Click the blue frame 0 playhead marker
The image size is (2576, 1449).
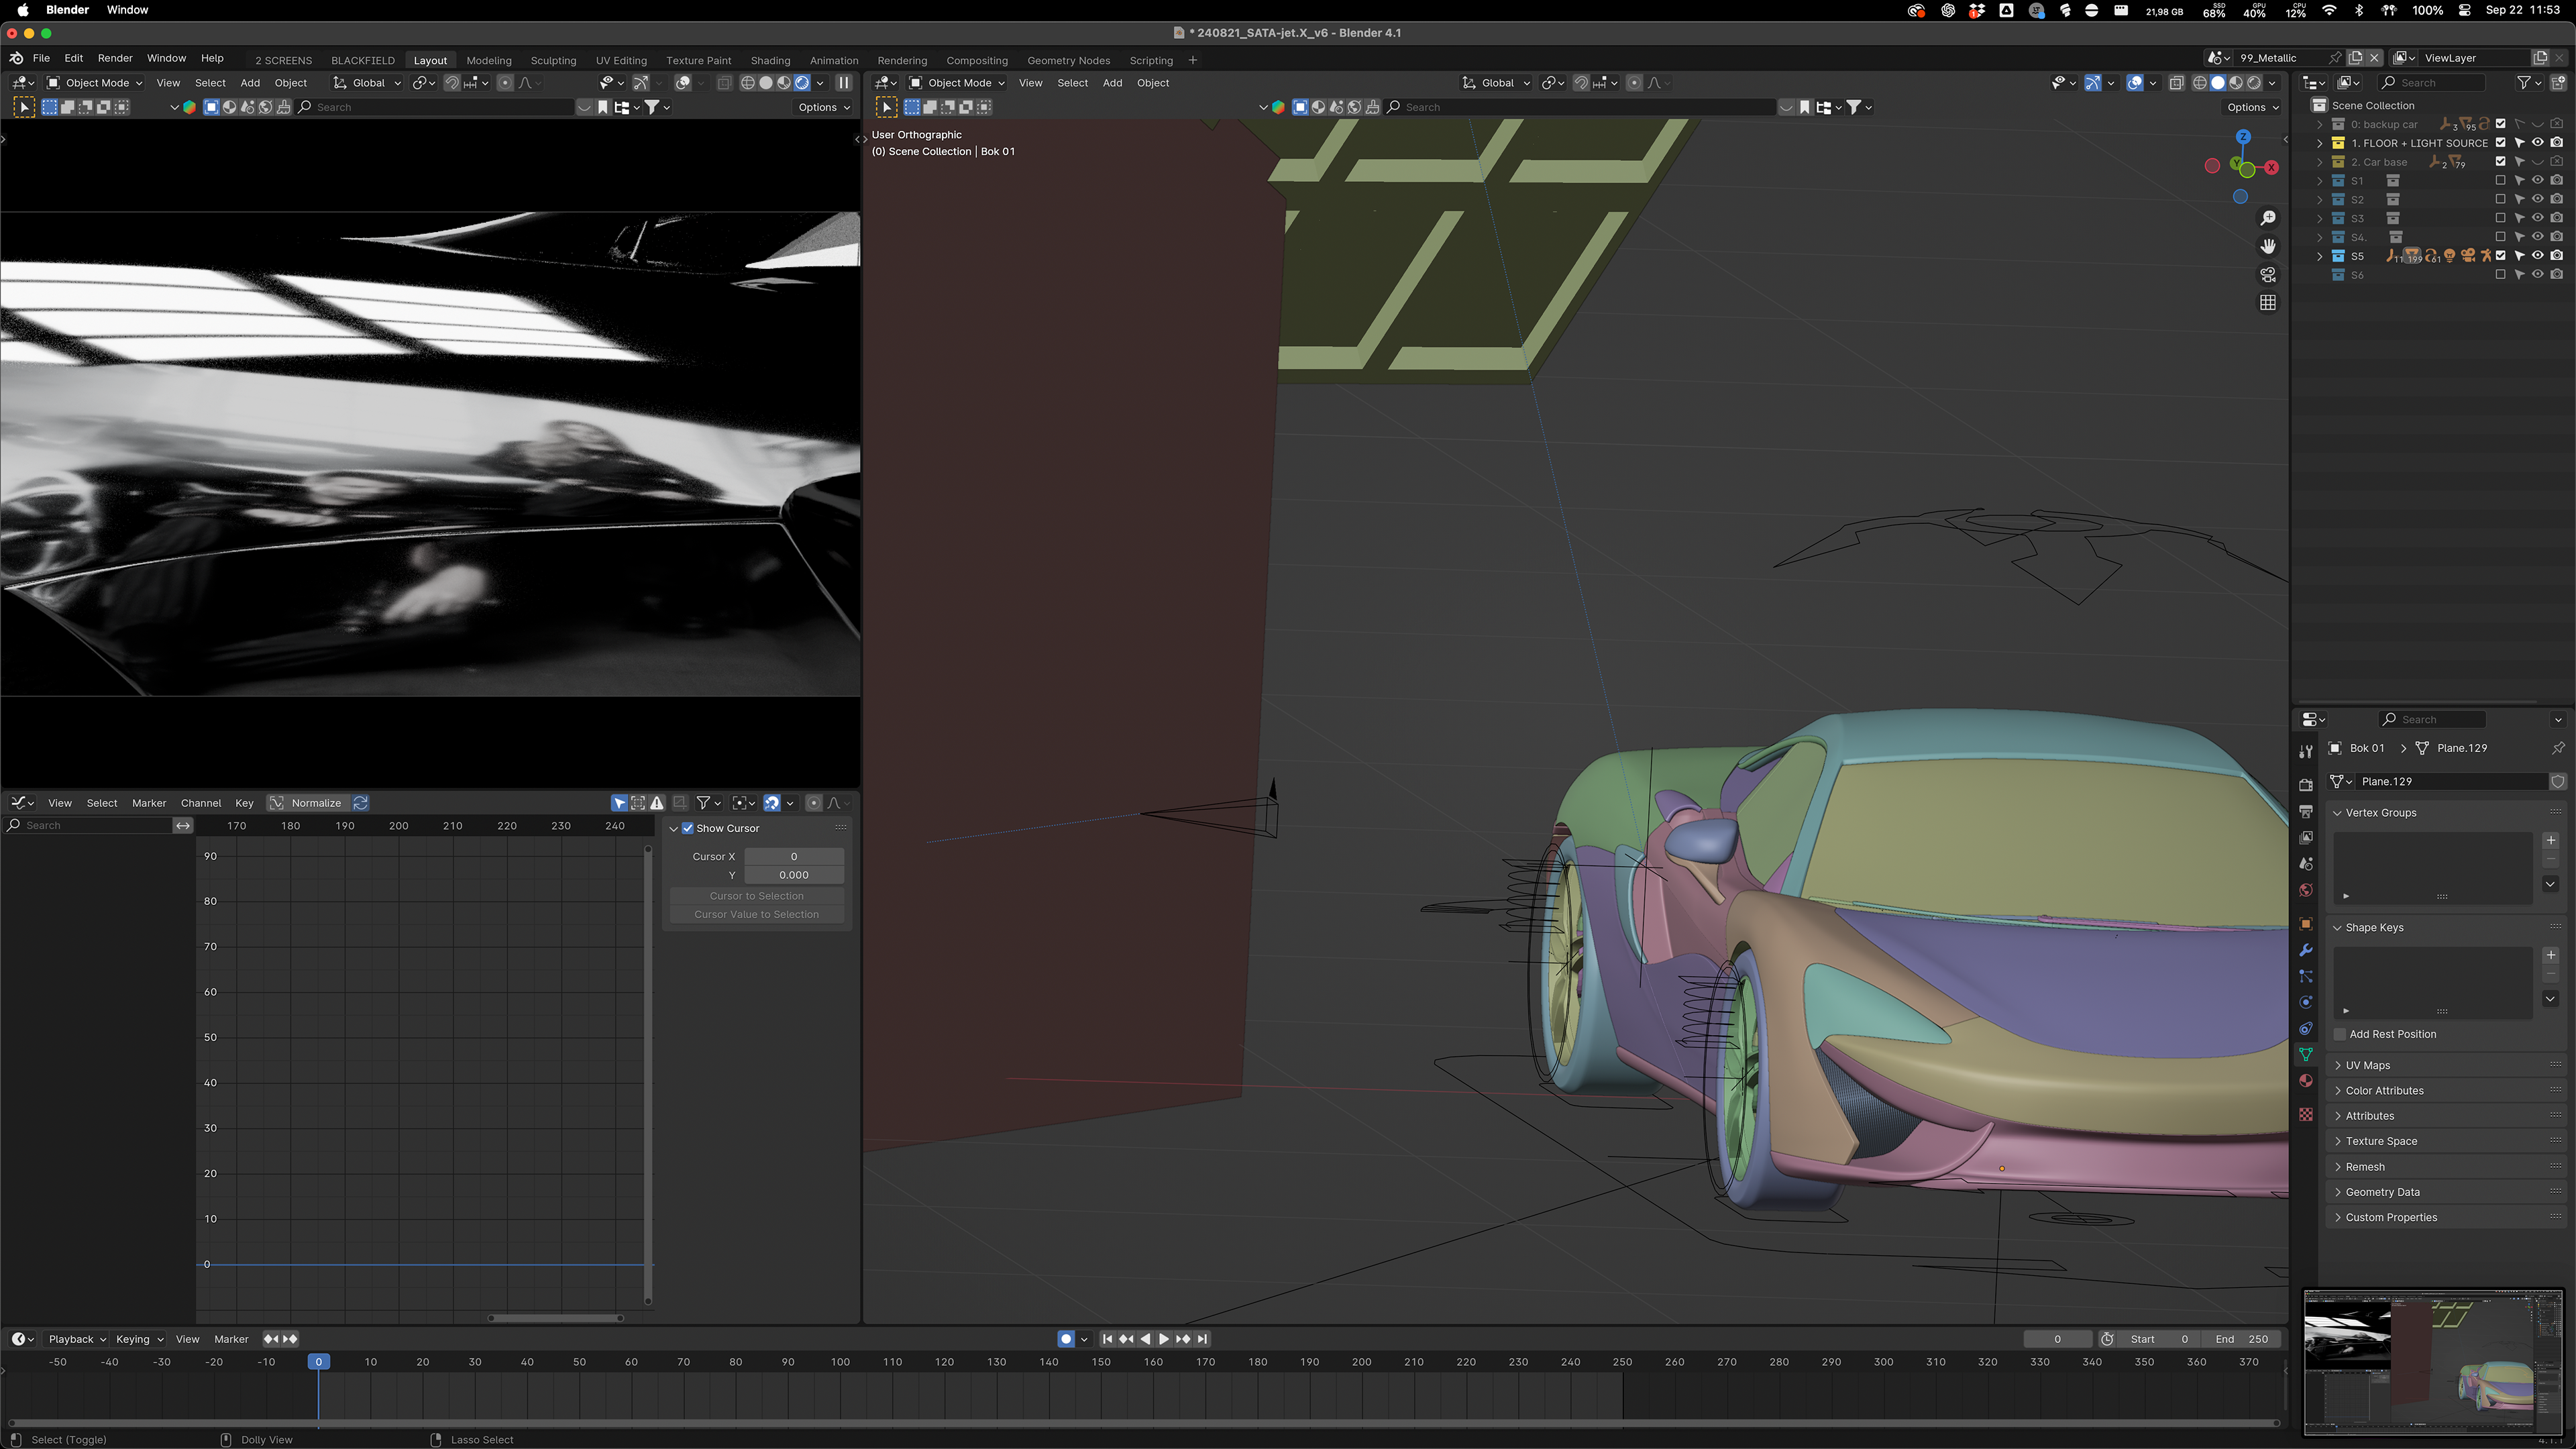[x=318, y=1362]
